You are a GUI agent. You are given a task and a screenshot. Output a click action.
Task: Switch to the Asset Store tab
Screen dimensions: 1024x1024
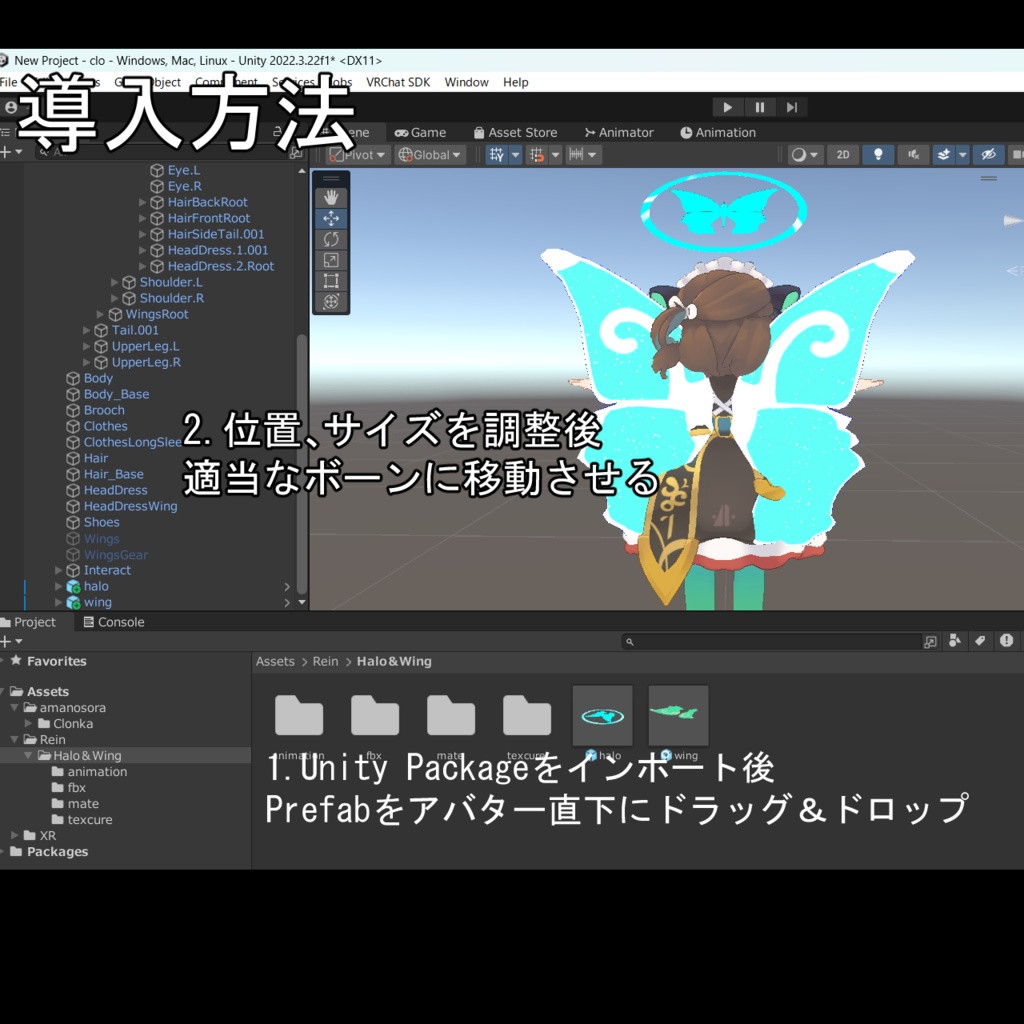pos(515,133)
